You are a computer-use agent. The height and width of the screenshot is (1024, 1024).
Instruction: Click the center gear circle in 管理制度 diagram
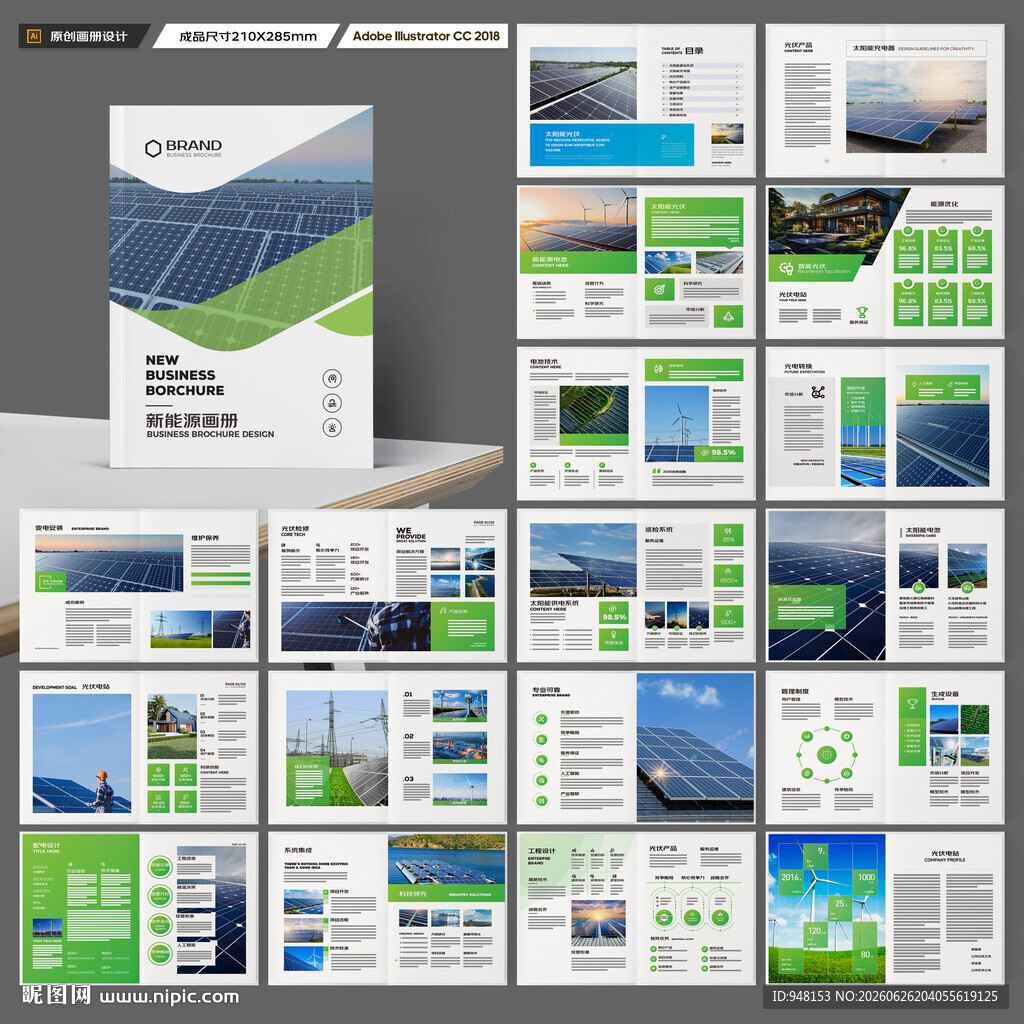(826, 755)
